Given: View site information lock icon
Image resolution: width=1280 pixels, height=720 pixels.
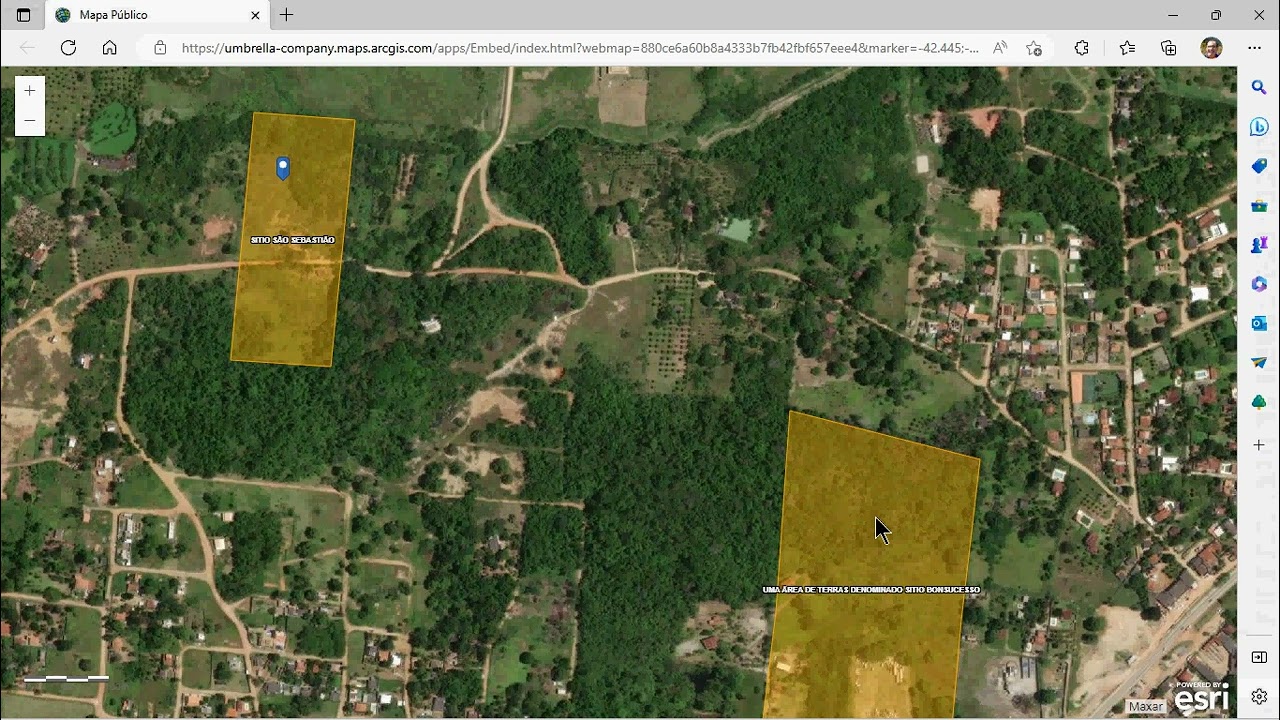Looking at the screenshot, I should point(160,48).
